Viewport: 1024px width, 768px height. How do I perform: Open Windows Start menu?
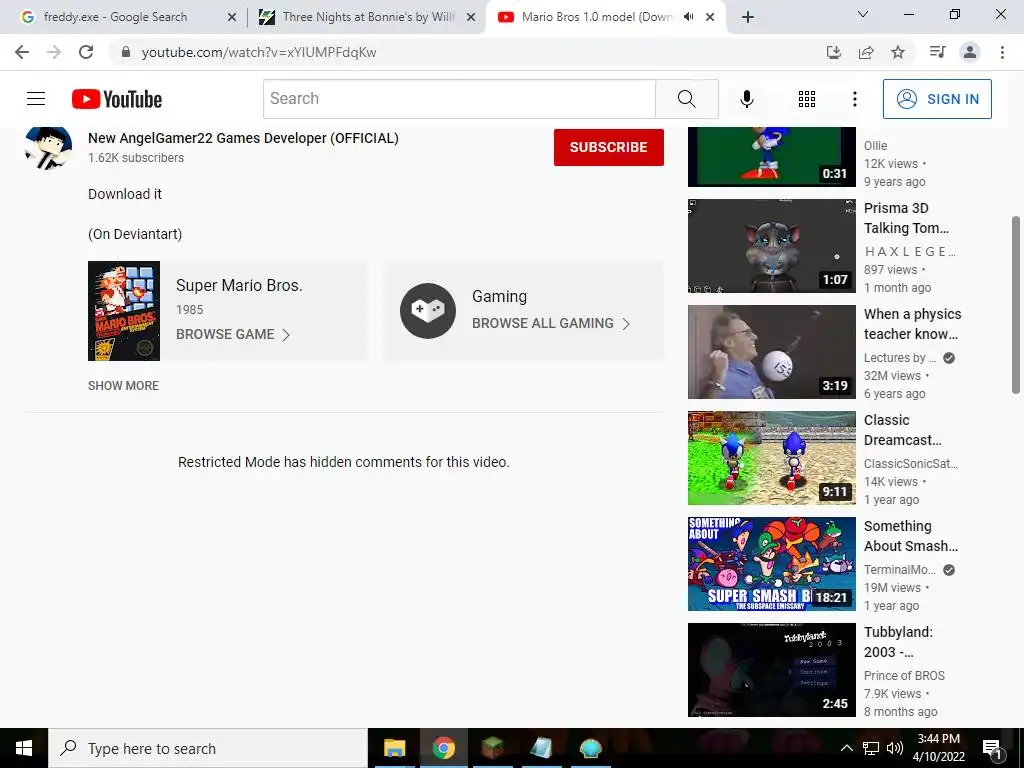click(24, 748)
